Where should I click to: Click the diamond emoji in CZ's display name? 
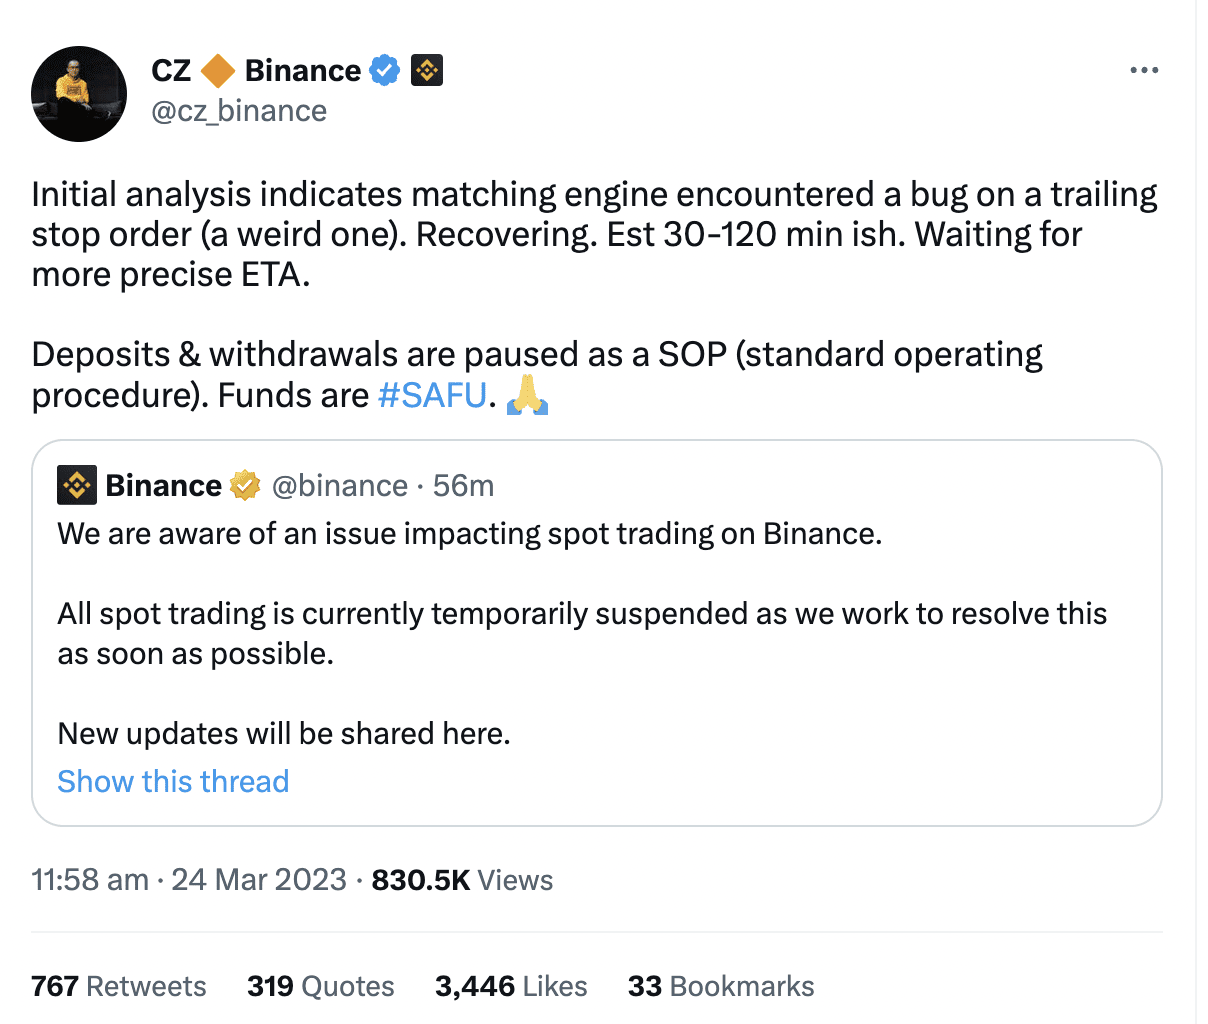[219, 70]
